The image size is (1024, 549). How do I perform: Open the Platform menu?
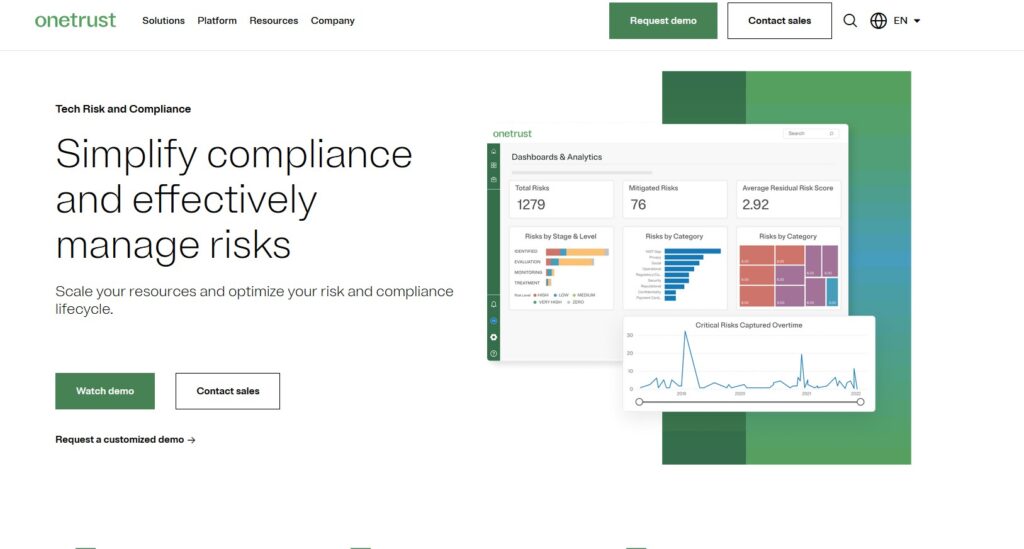tap(217, 20)
